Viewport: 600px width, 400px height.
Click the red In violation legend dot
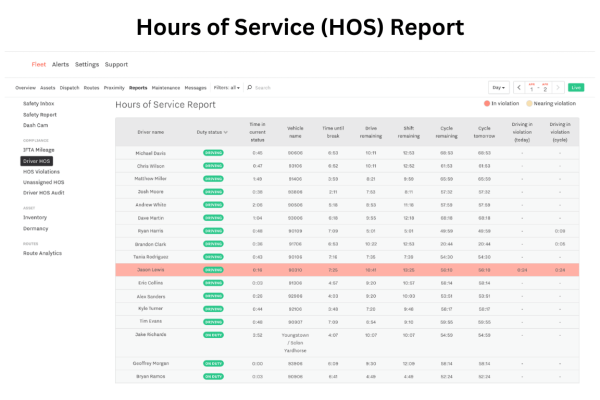(487, 103)
